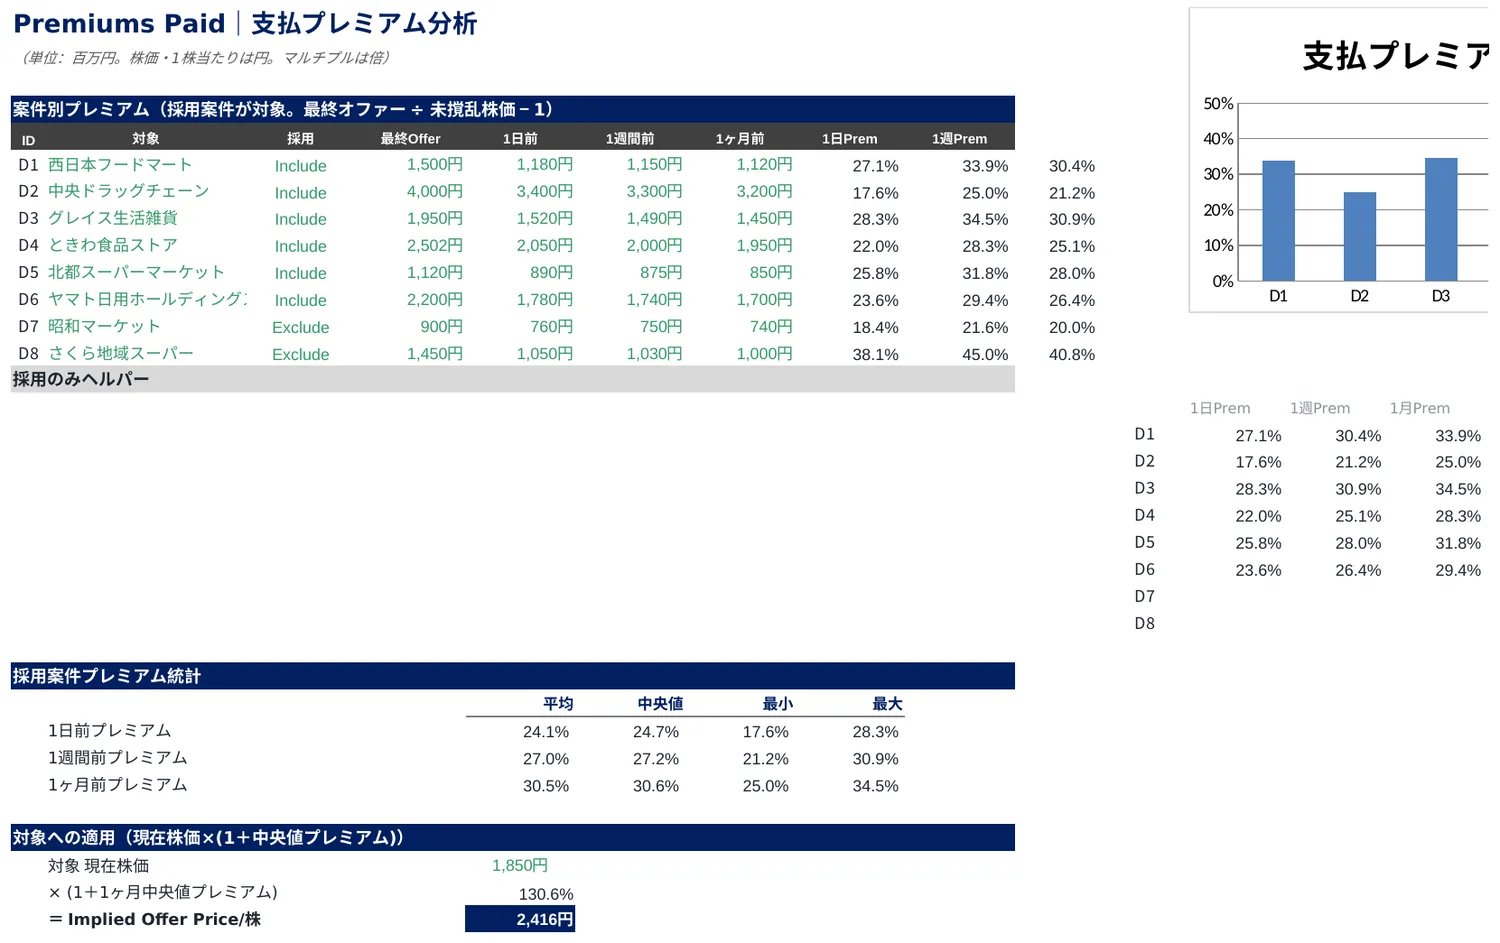Click the D3 bar in the chart

click(x=1441, y=219)
